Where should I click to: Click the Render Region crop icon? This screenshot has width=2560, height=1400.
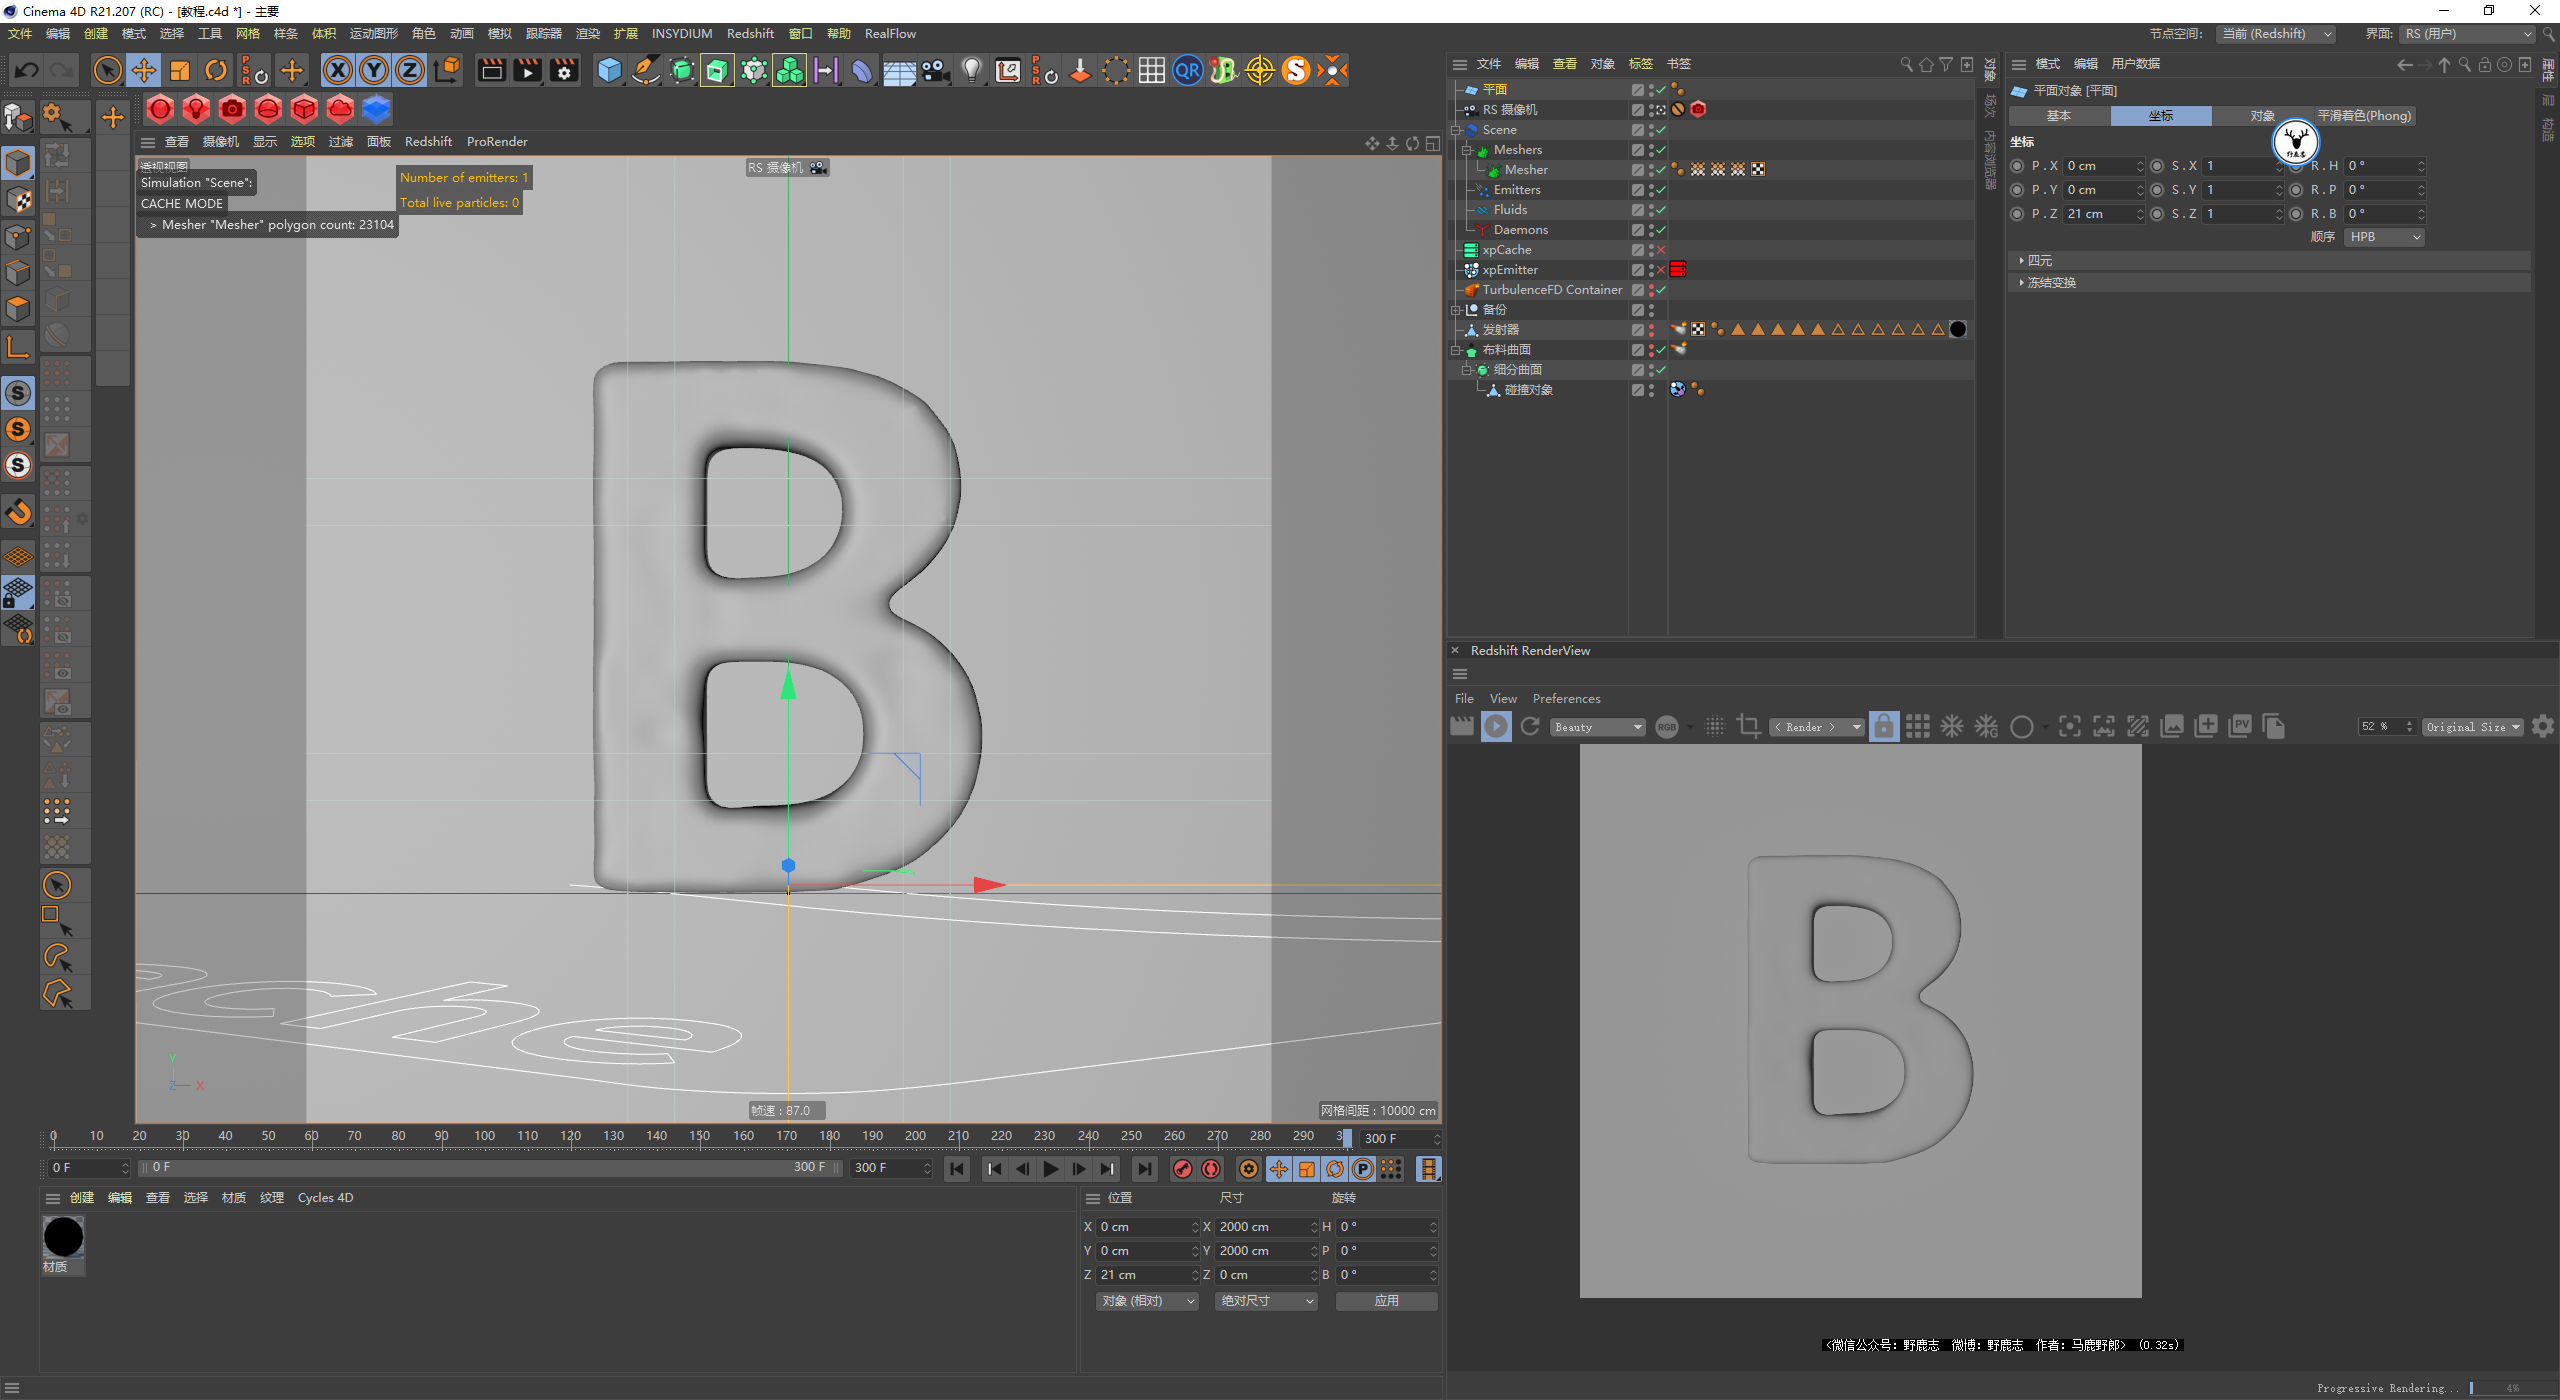coord(1748,727)
